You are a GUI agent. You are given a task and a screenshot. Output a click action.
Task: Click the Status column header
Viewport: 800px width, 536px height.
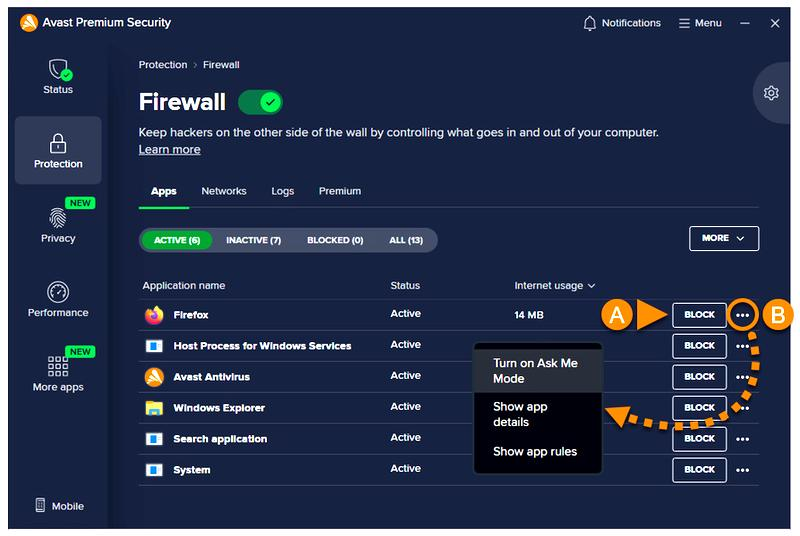tap(405, 286)
